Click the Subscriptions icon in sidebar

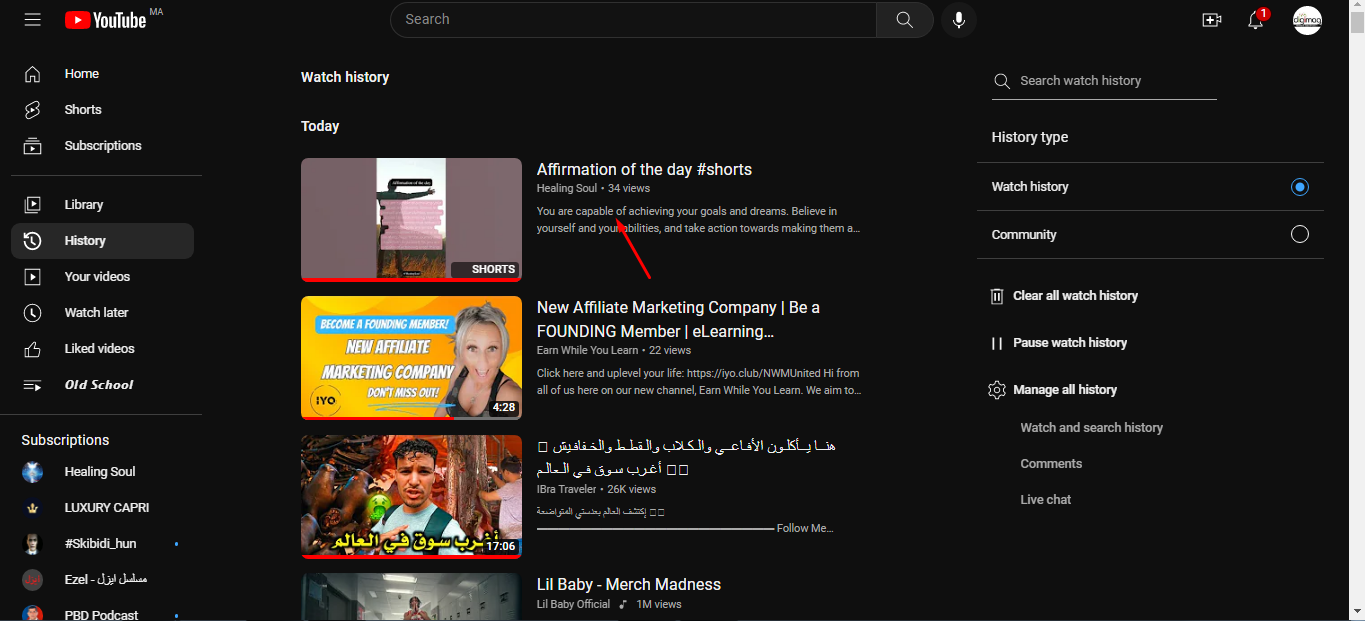click(33, 146)
